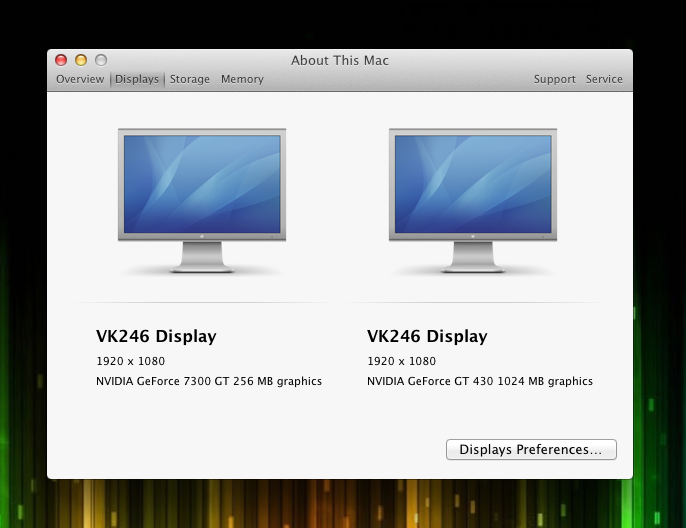Click the left monitor image for the GeForce 7300 GT display

[202, 200]
